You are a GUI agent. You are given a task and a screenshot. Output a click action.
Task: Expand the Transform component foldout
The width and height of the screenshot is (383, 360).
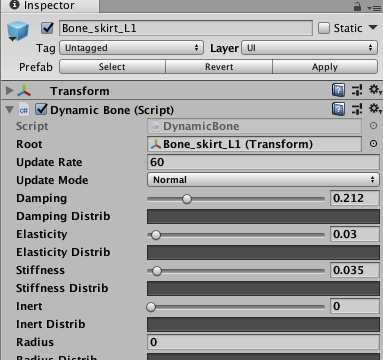9,90
